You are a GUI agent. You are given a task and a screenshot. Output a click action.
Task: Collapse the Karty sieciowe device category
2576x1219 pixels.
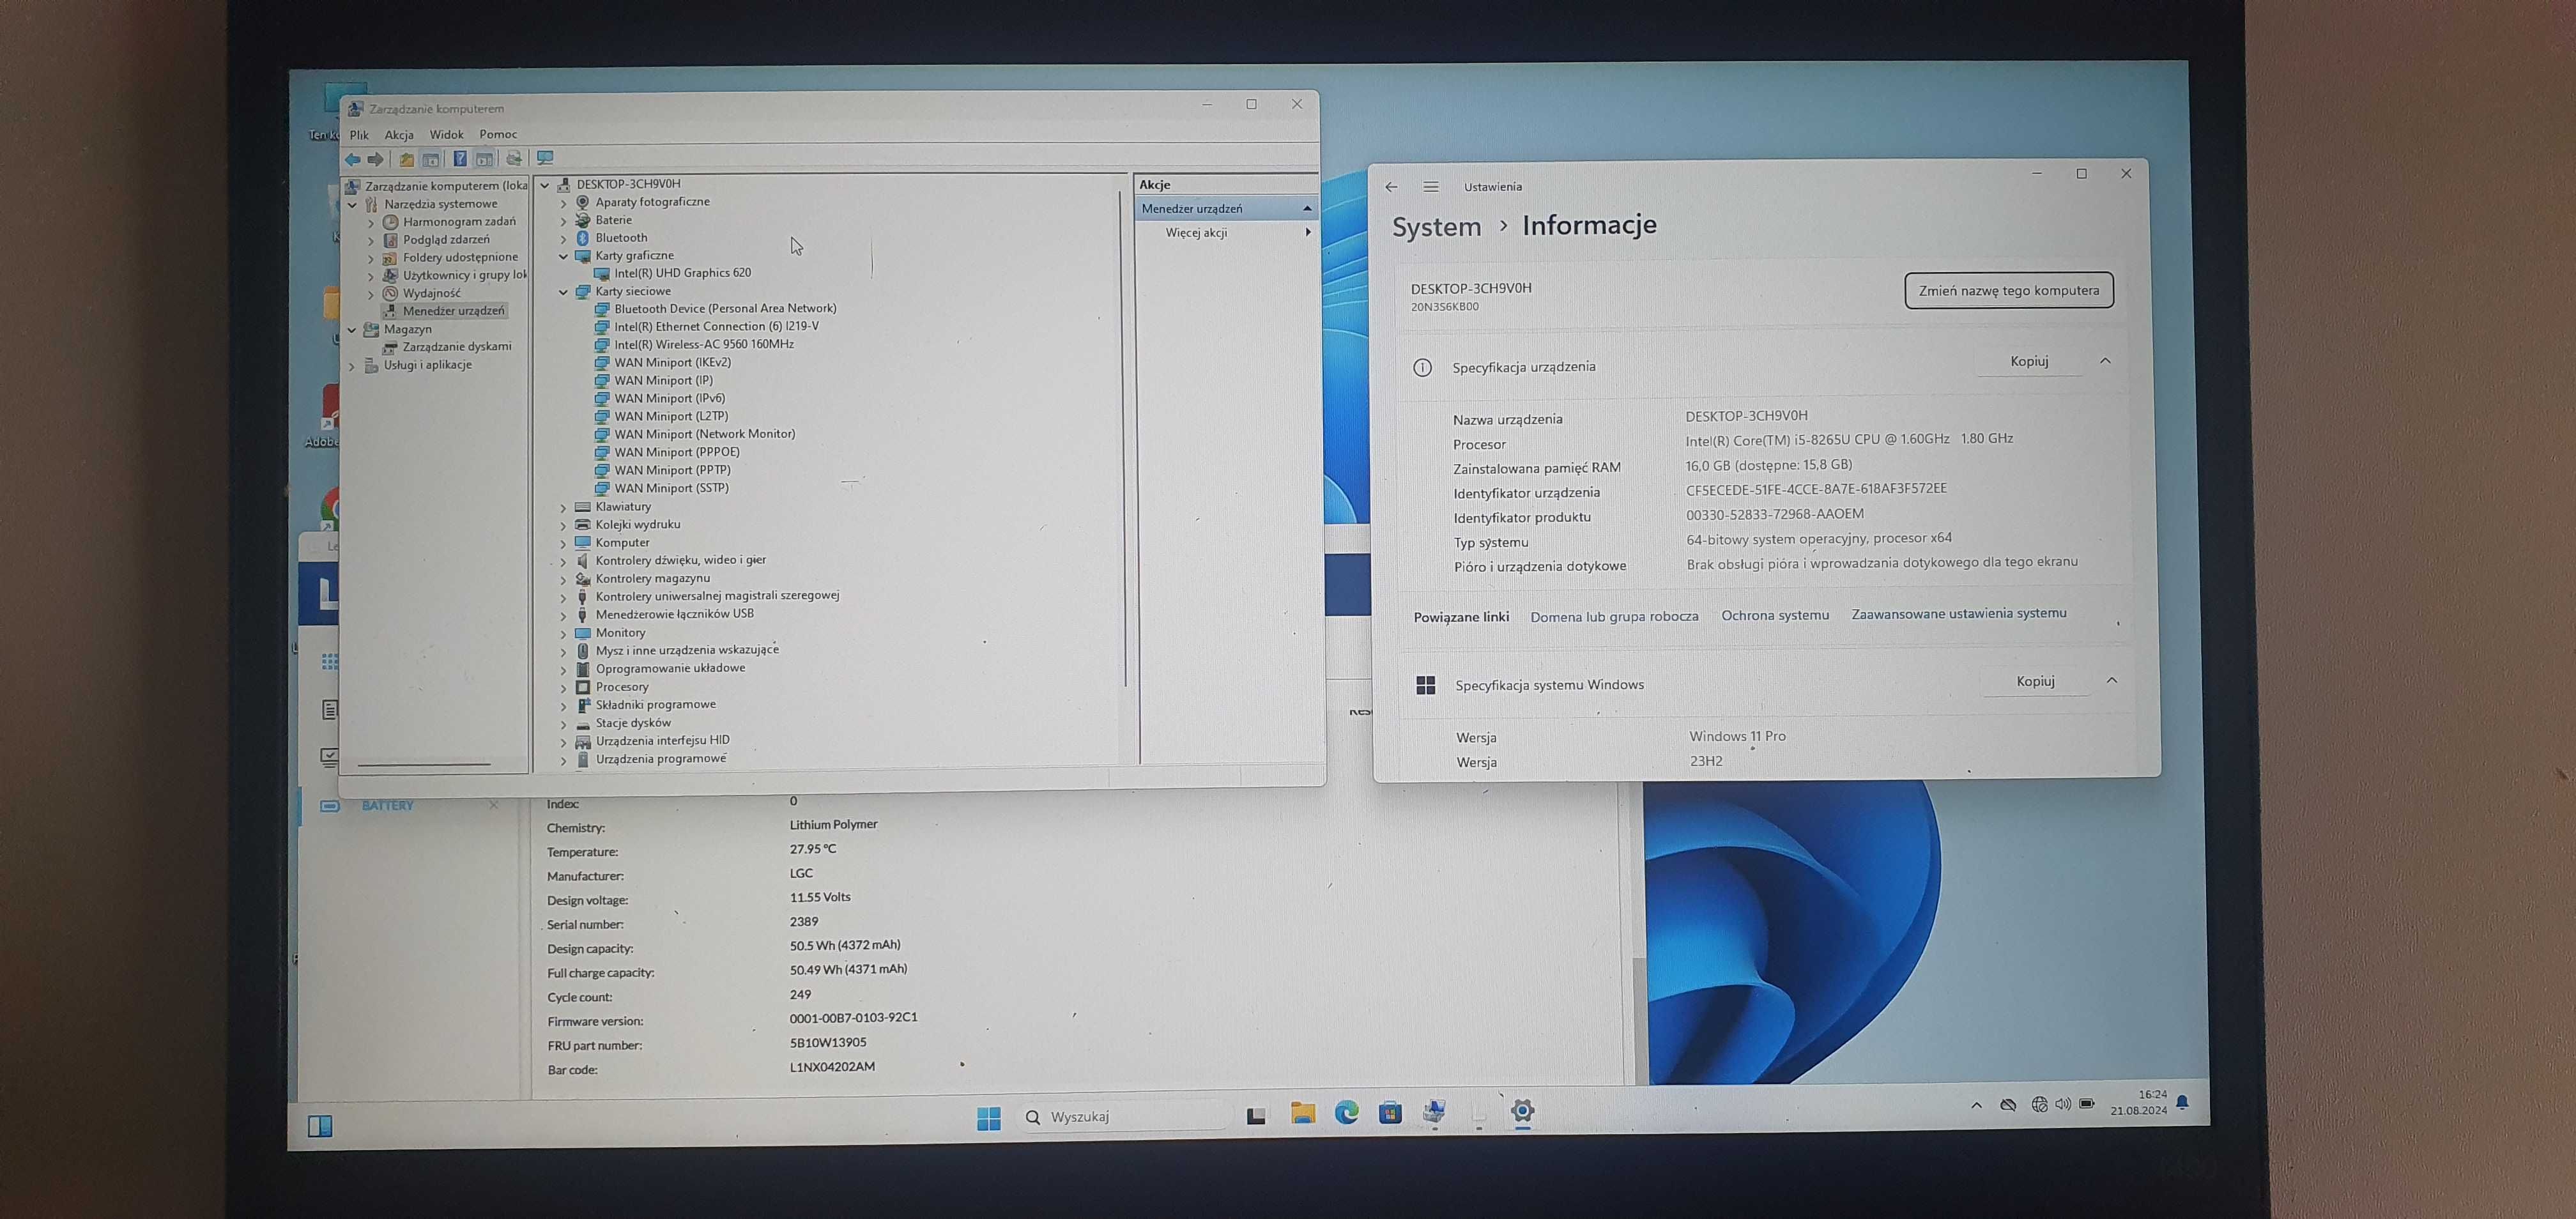pos(563,292)
